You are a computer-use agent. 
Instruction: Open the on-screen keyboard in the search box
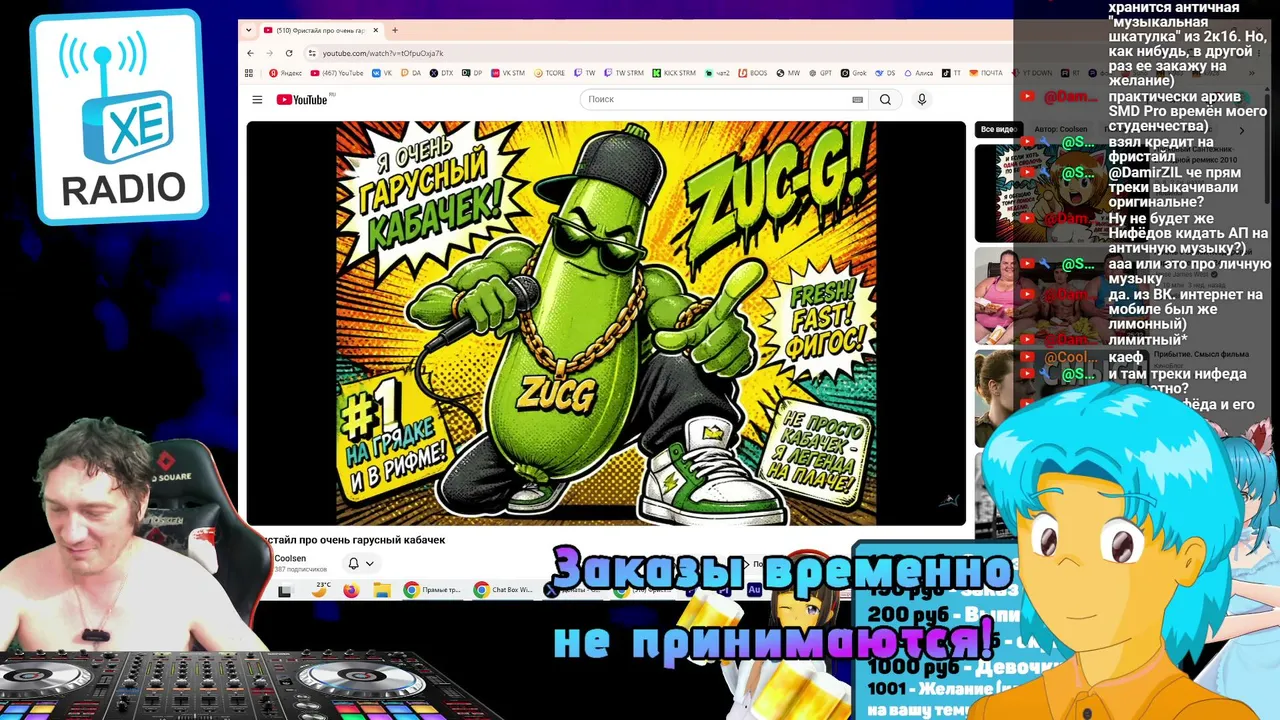(857, 100)
